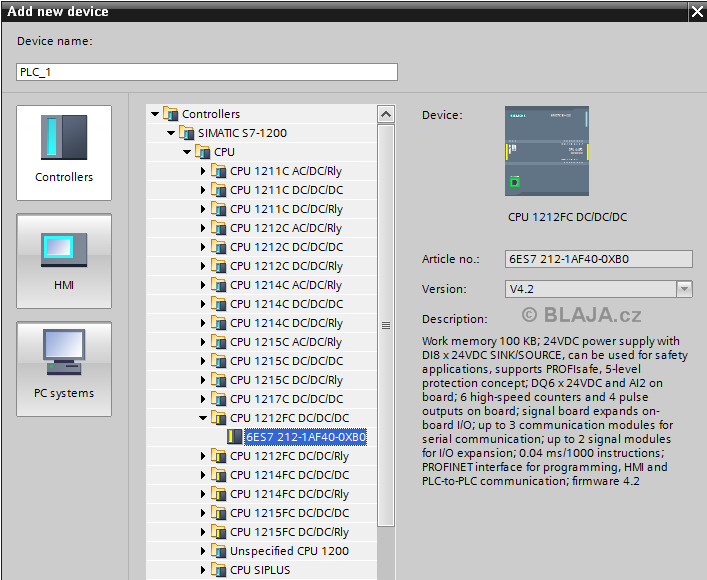The width and height of the screenshot is (707, 580).
Task: Select the 6ES7 212-1AF40-0XB0 tree entry
Action: 305,437
